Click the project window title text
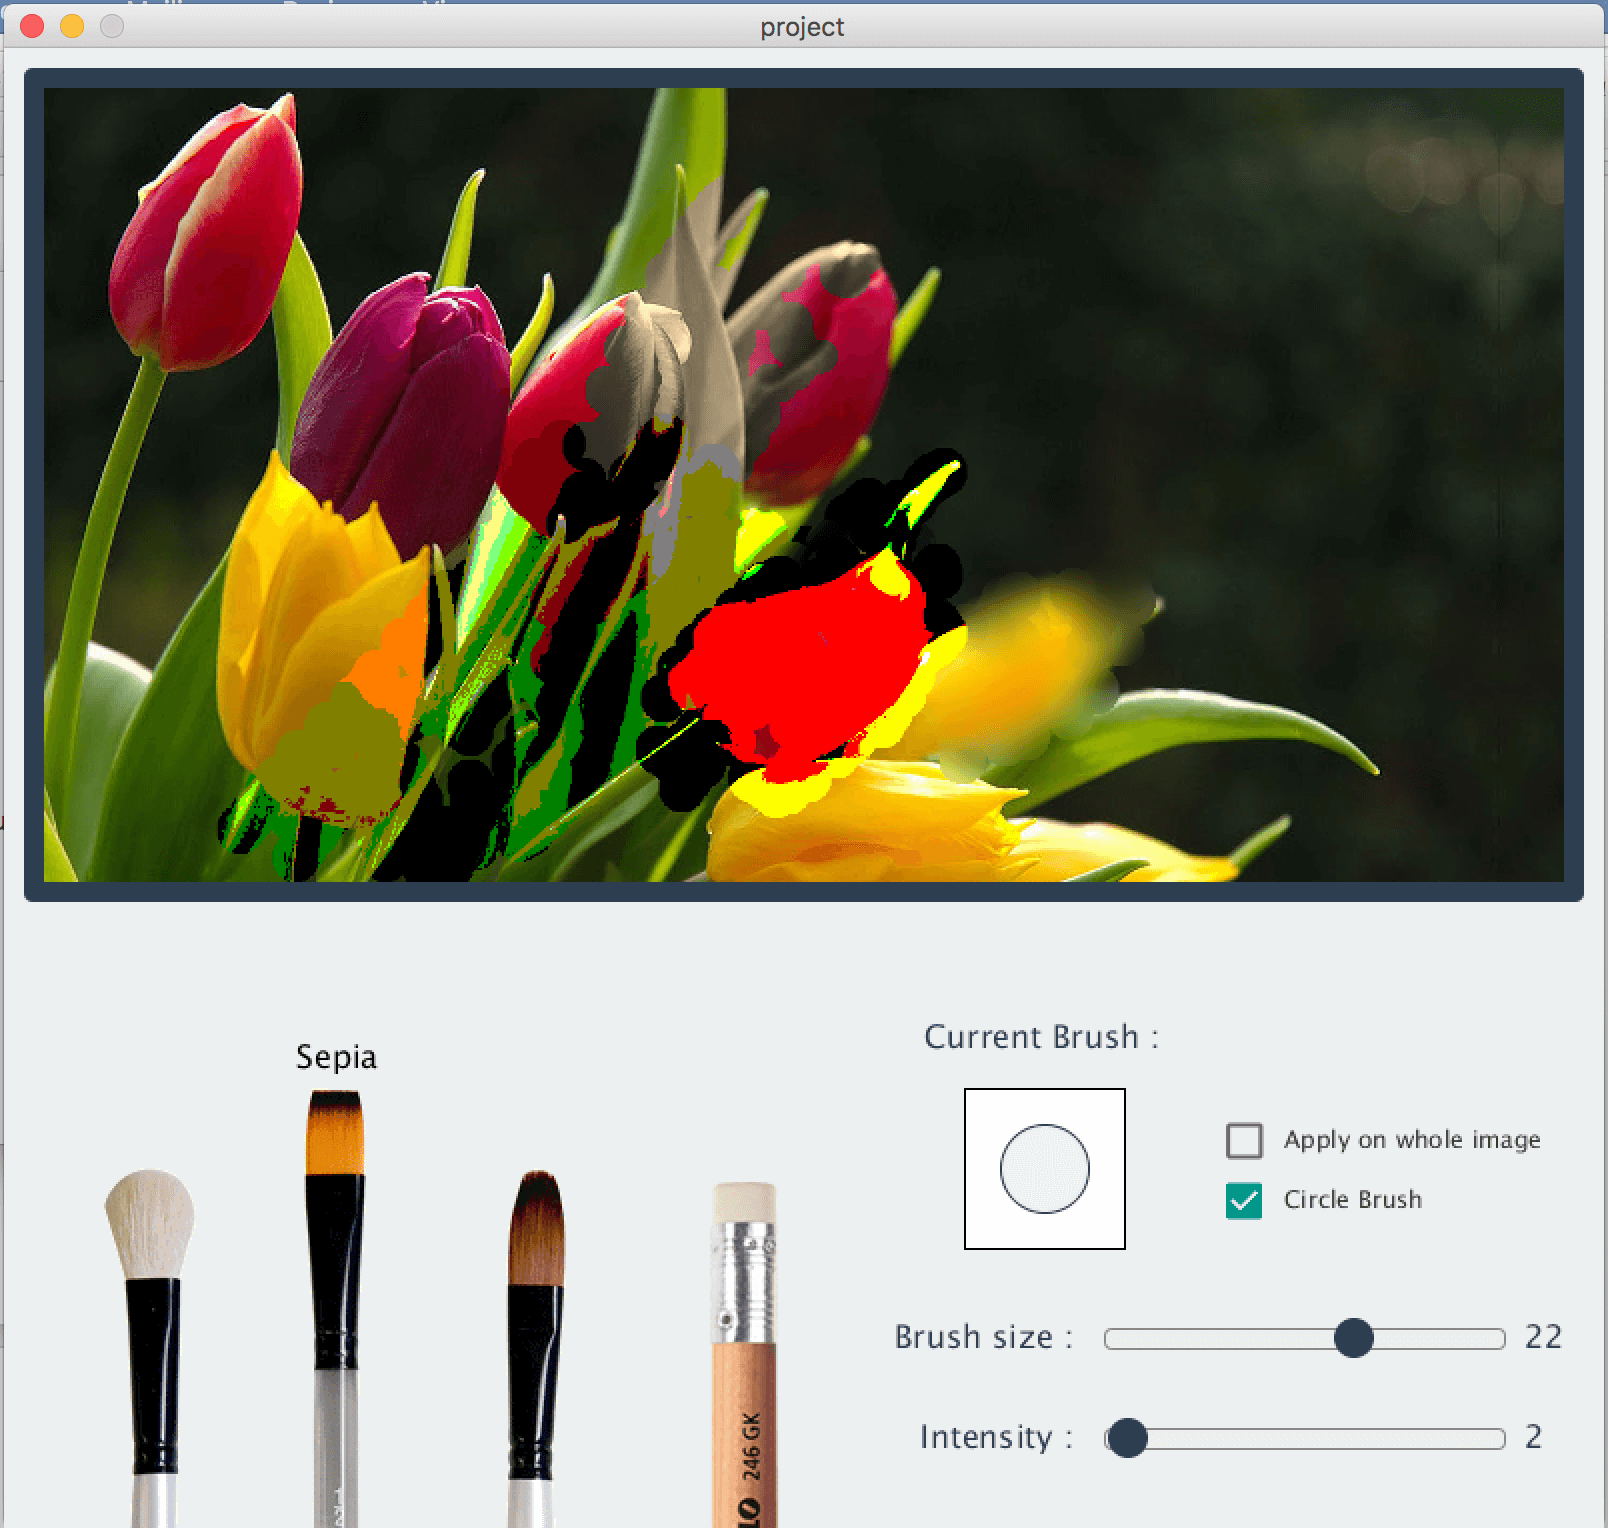1608x1528 pixels. click(x=802, y=27)
